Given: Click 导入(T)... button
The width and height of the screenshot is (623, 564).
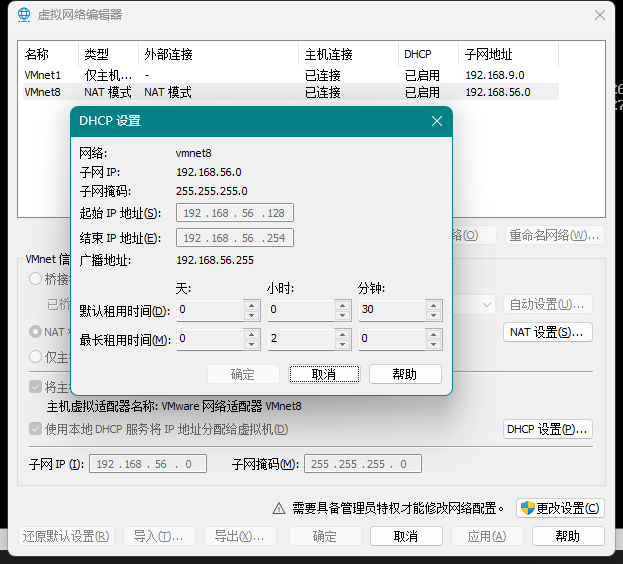Looking at the screenshot, I should tap(159, 536).
